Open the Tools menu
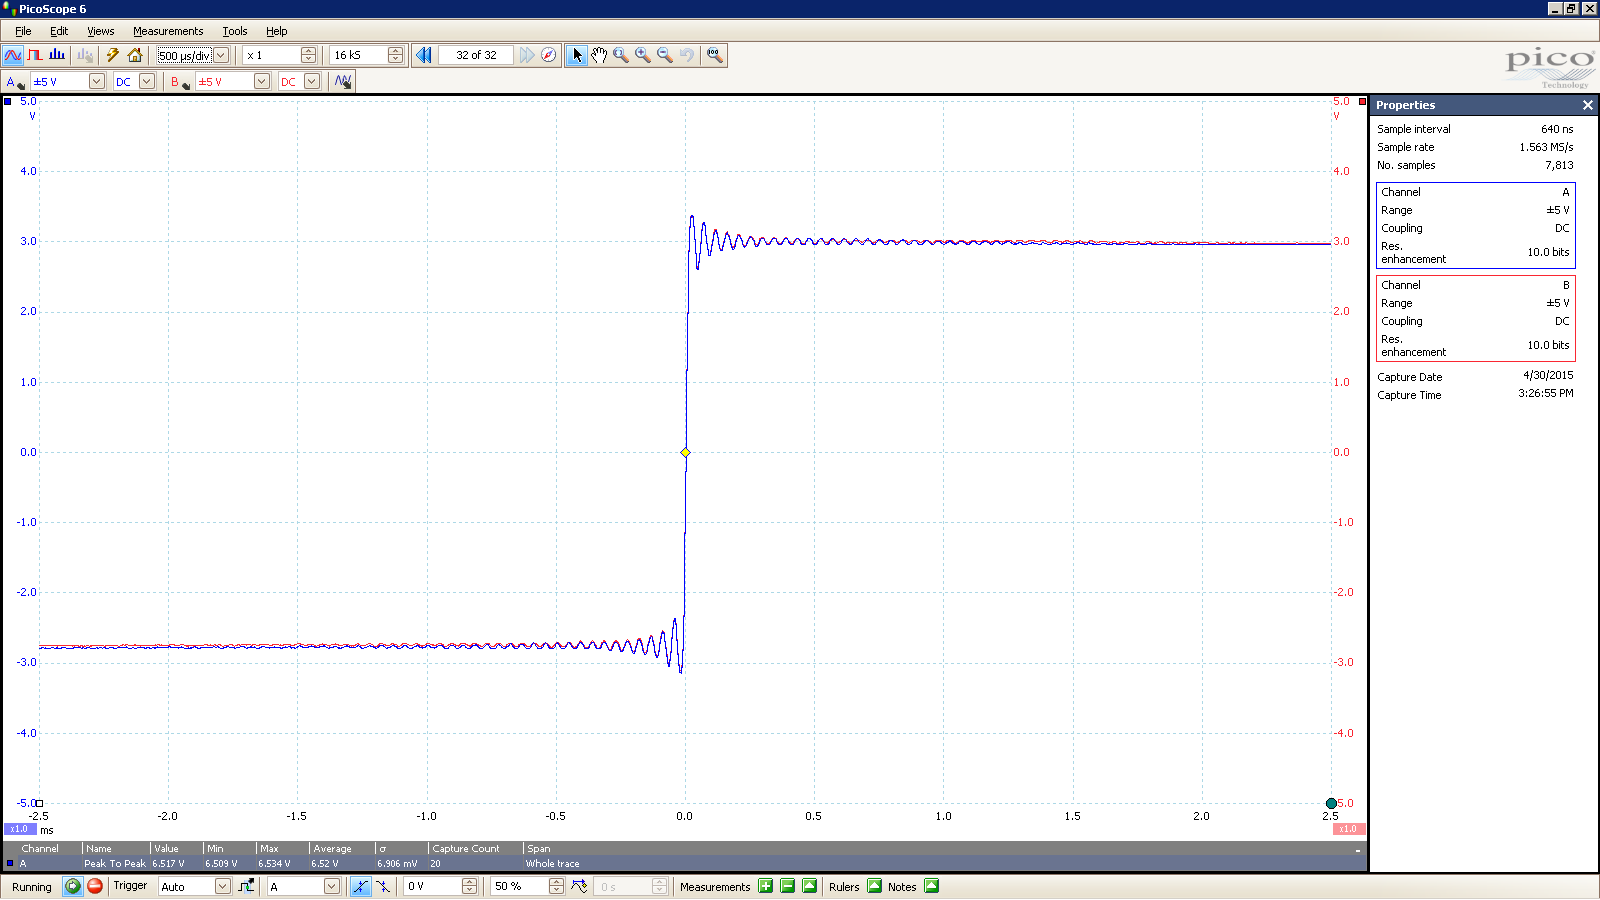 click(235, 31)
